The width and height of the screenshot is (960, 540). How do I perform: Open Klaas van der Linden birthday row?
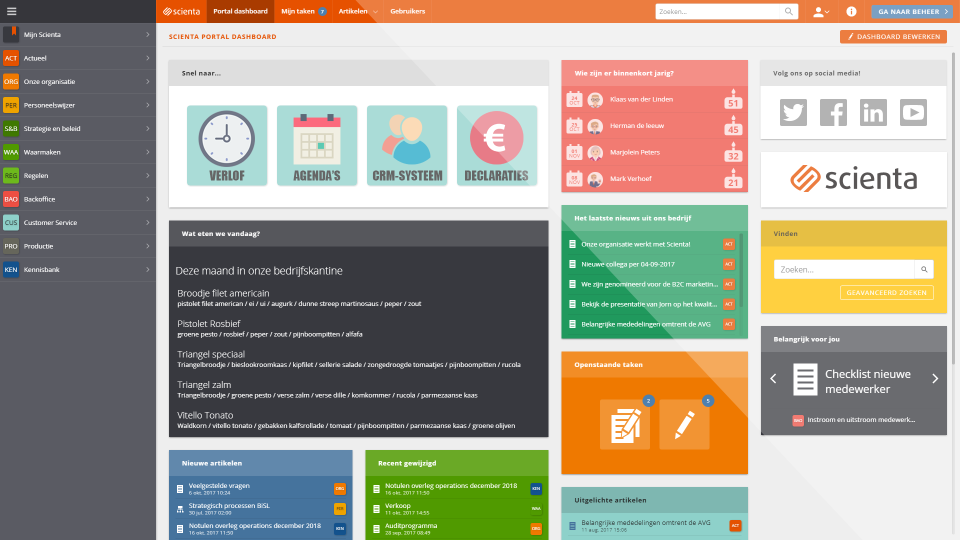click(x=654, y=99)
